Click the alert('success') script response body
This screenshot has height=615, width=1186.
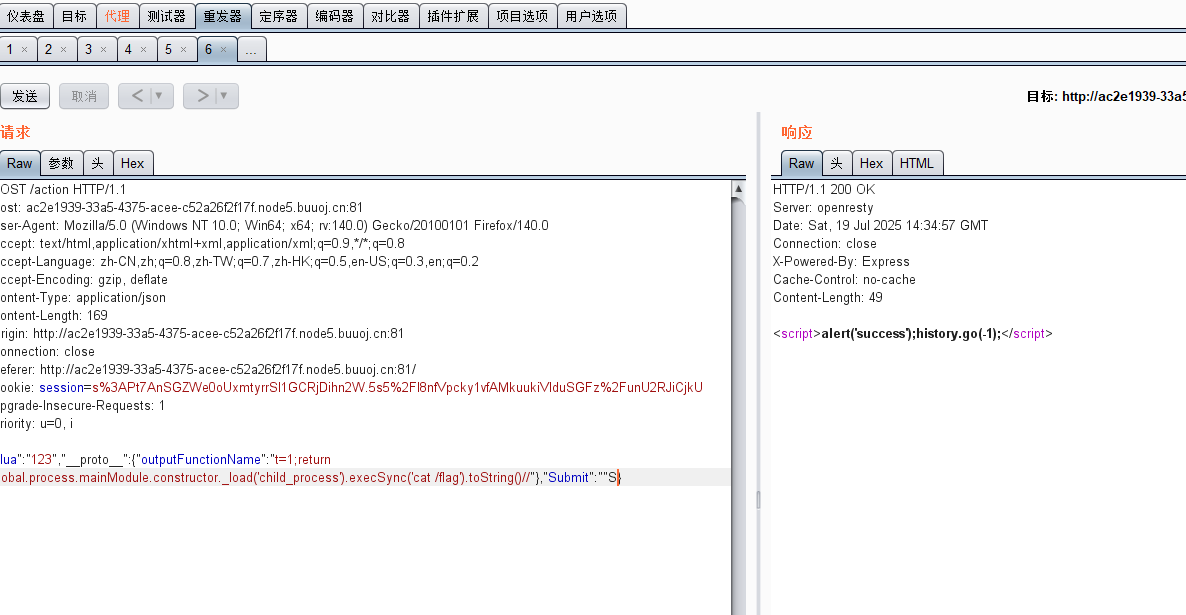pos(912,334)
